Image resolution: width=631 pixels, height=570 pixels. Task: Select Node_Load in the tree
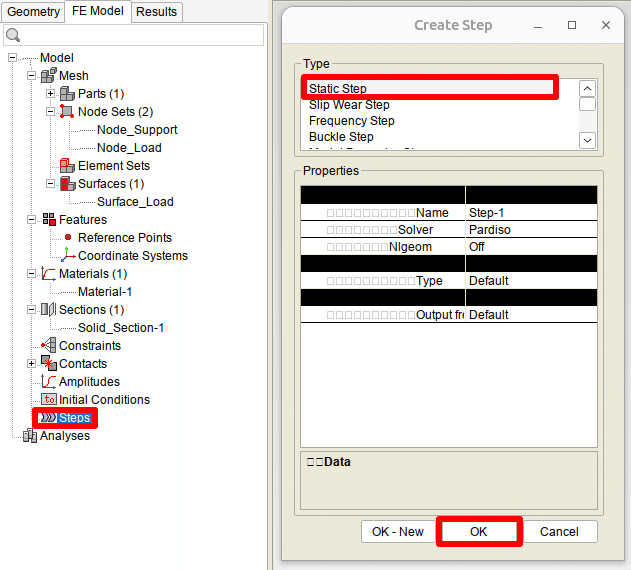(x=130, y=148)
